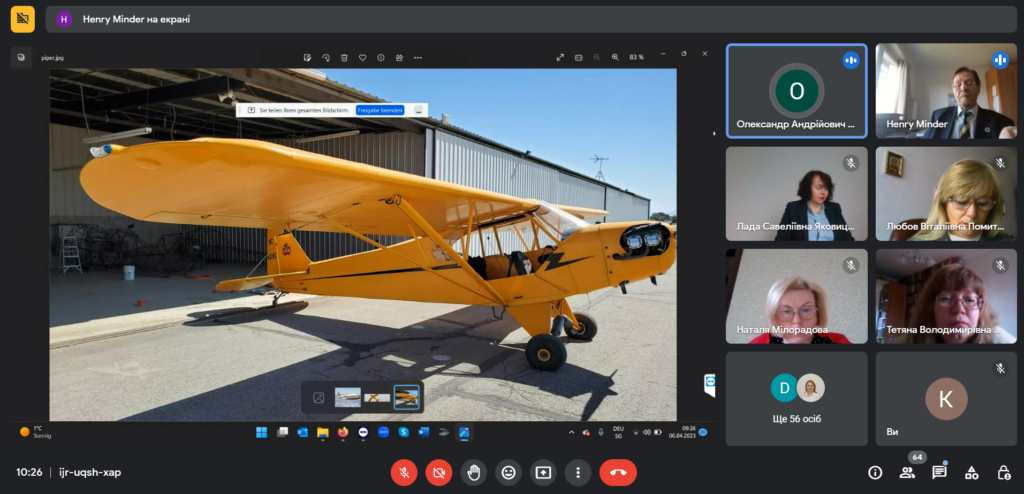Image resolution: width=1024 pixels, height=494 pixels.
Task: Open the more options three-dot menu
Action: tap(578, 472)
